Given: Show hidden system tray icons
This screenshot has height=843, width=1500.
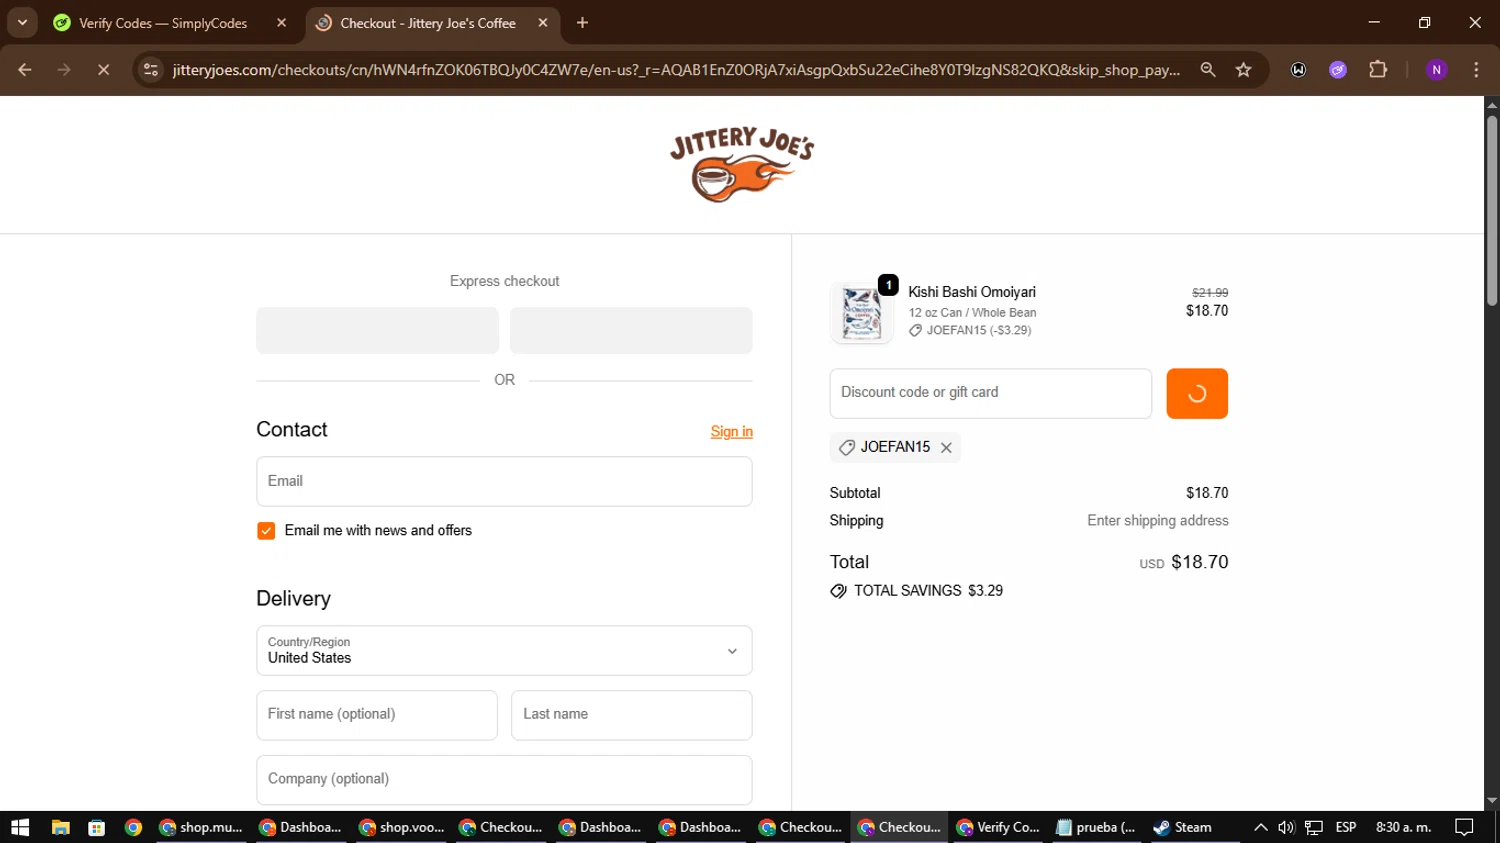Looking at the screenshot, I should pyautogui.click(x=1261, y=827).
